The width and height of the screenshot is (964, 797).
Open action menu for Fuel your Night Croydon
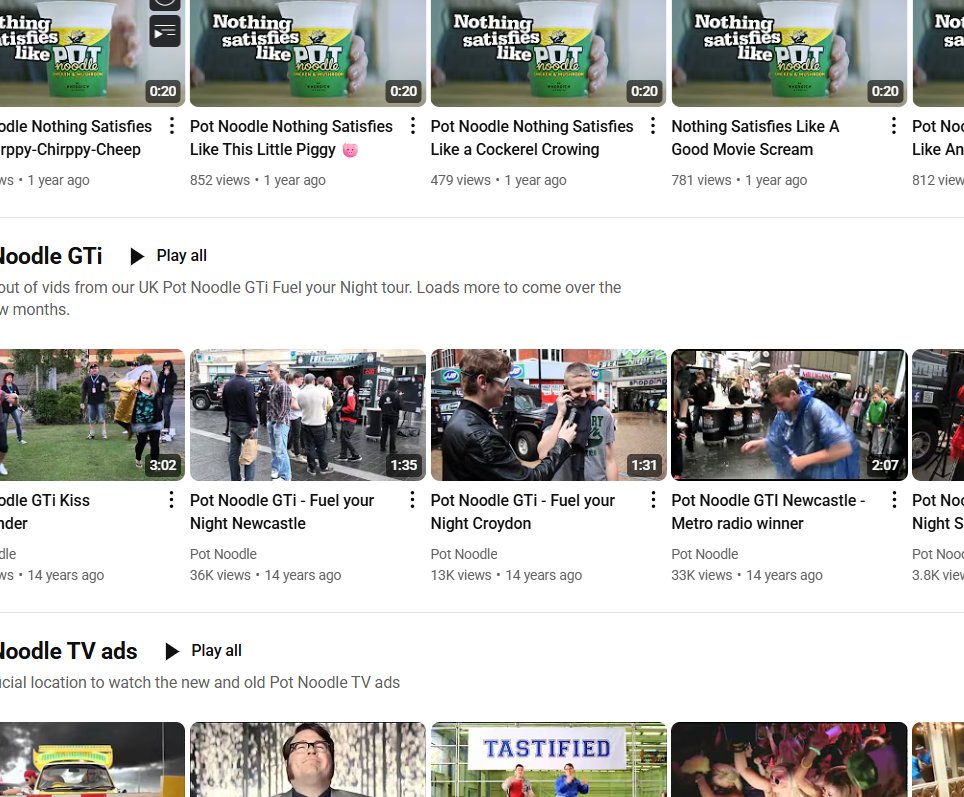click(653, 500)
